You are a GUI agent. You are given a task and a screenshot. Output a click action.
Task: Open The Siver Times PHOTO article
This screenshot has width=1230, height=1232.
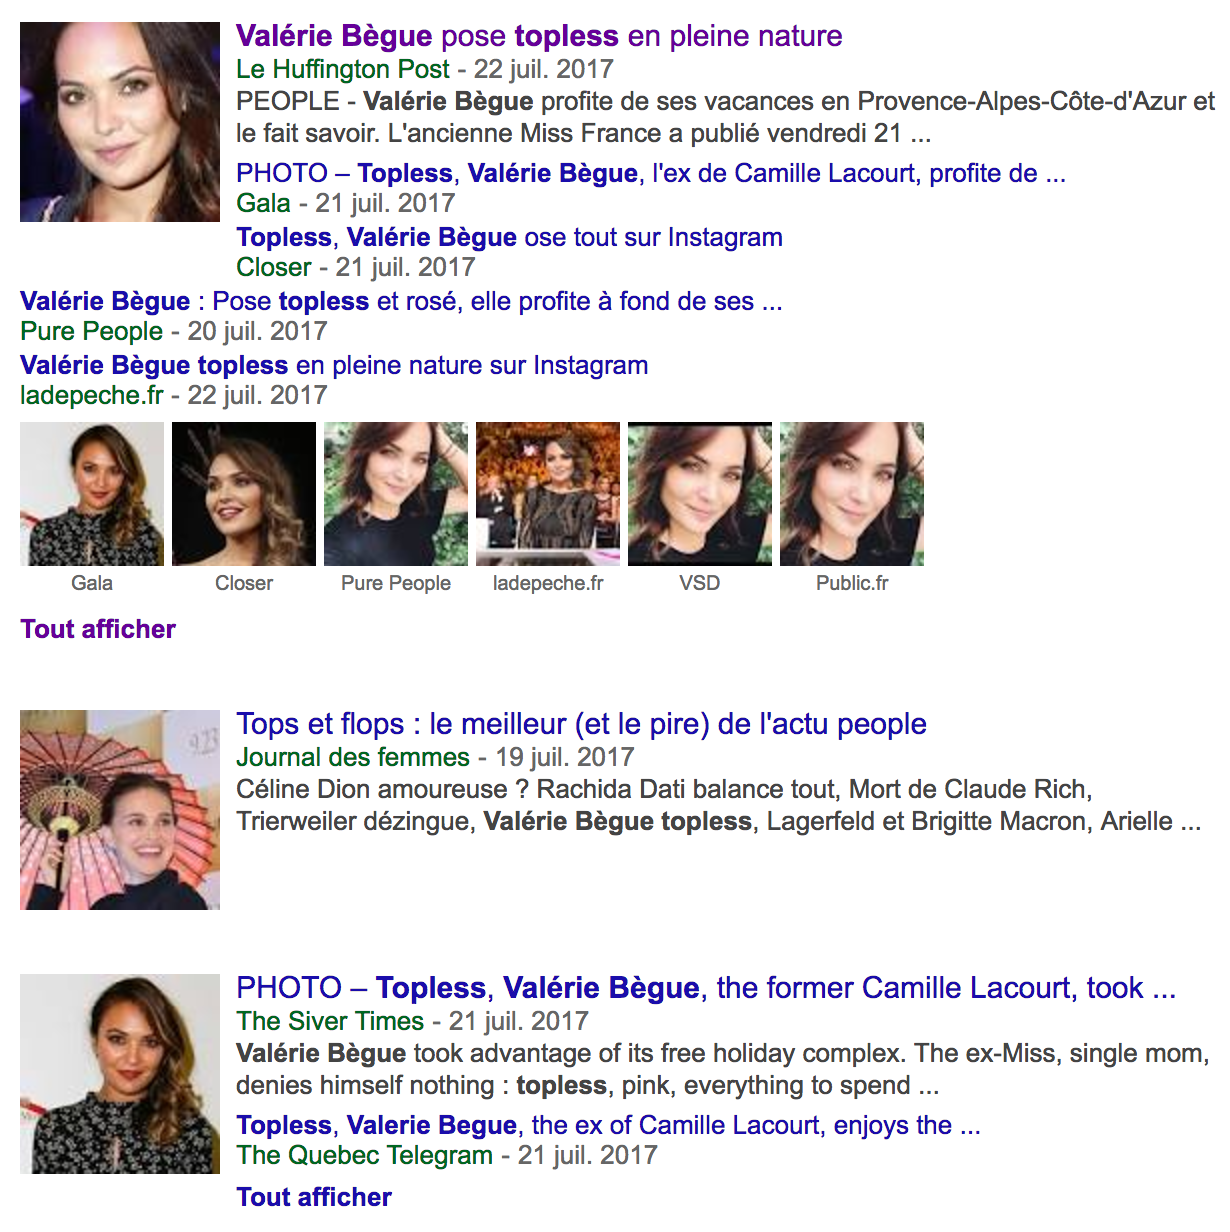pos(706,988)
